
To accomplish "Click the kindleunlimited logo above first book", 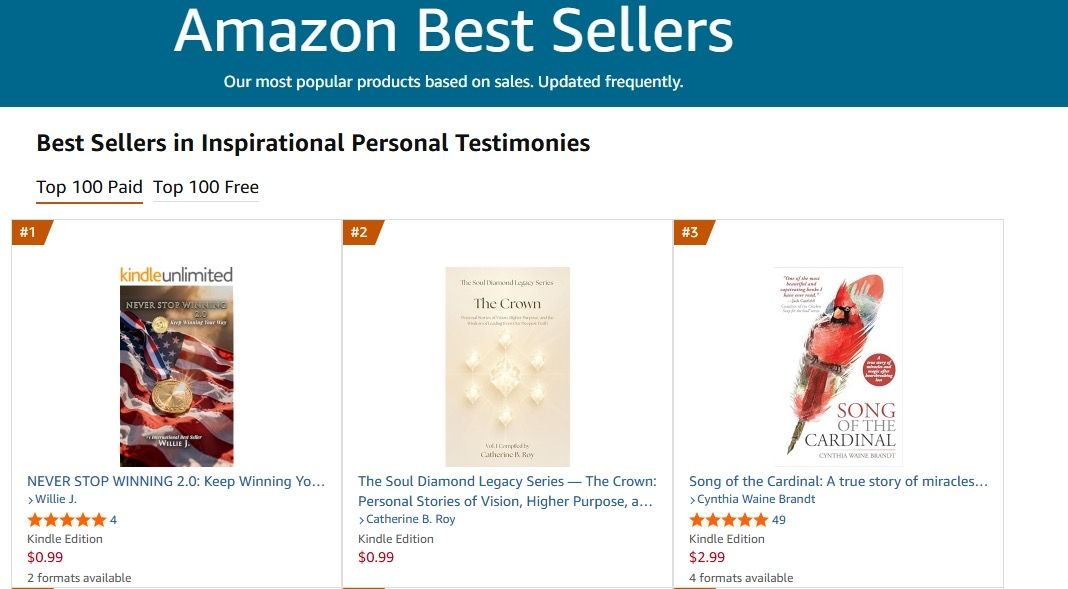I will pos(176,274).
